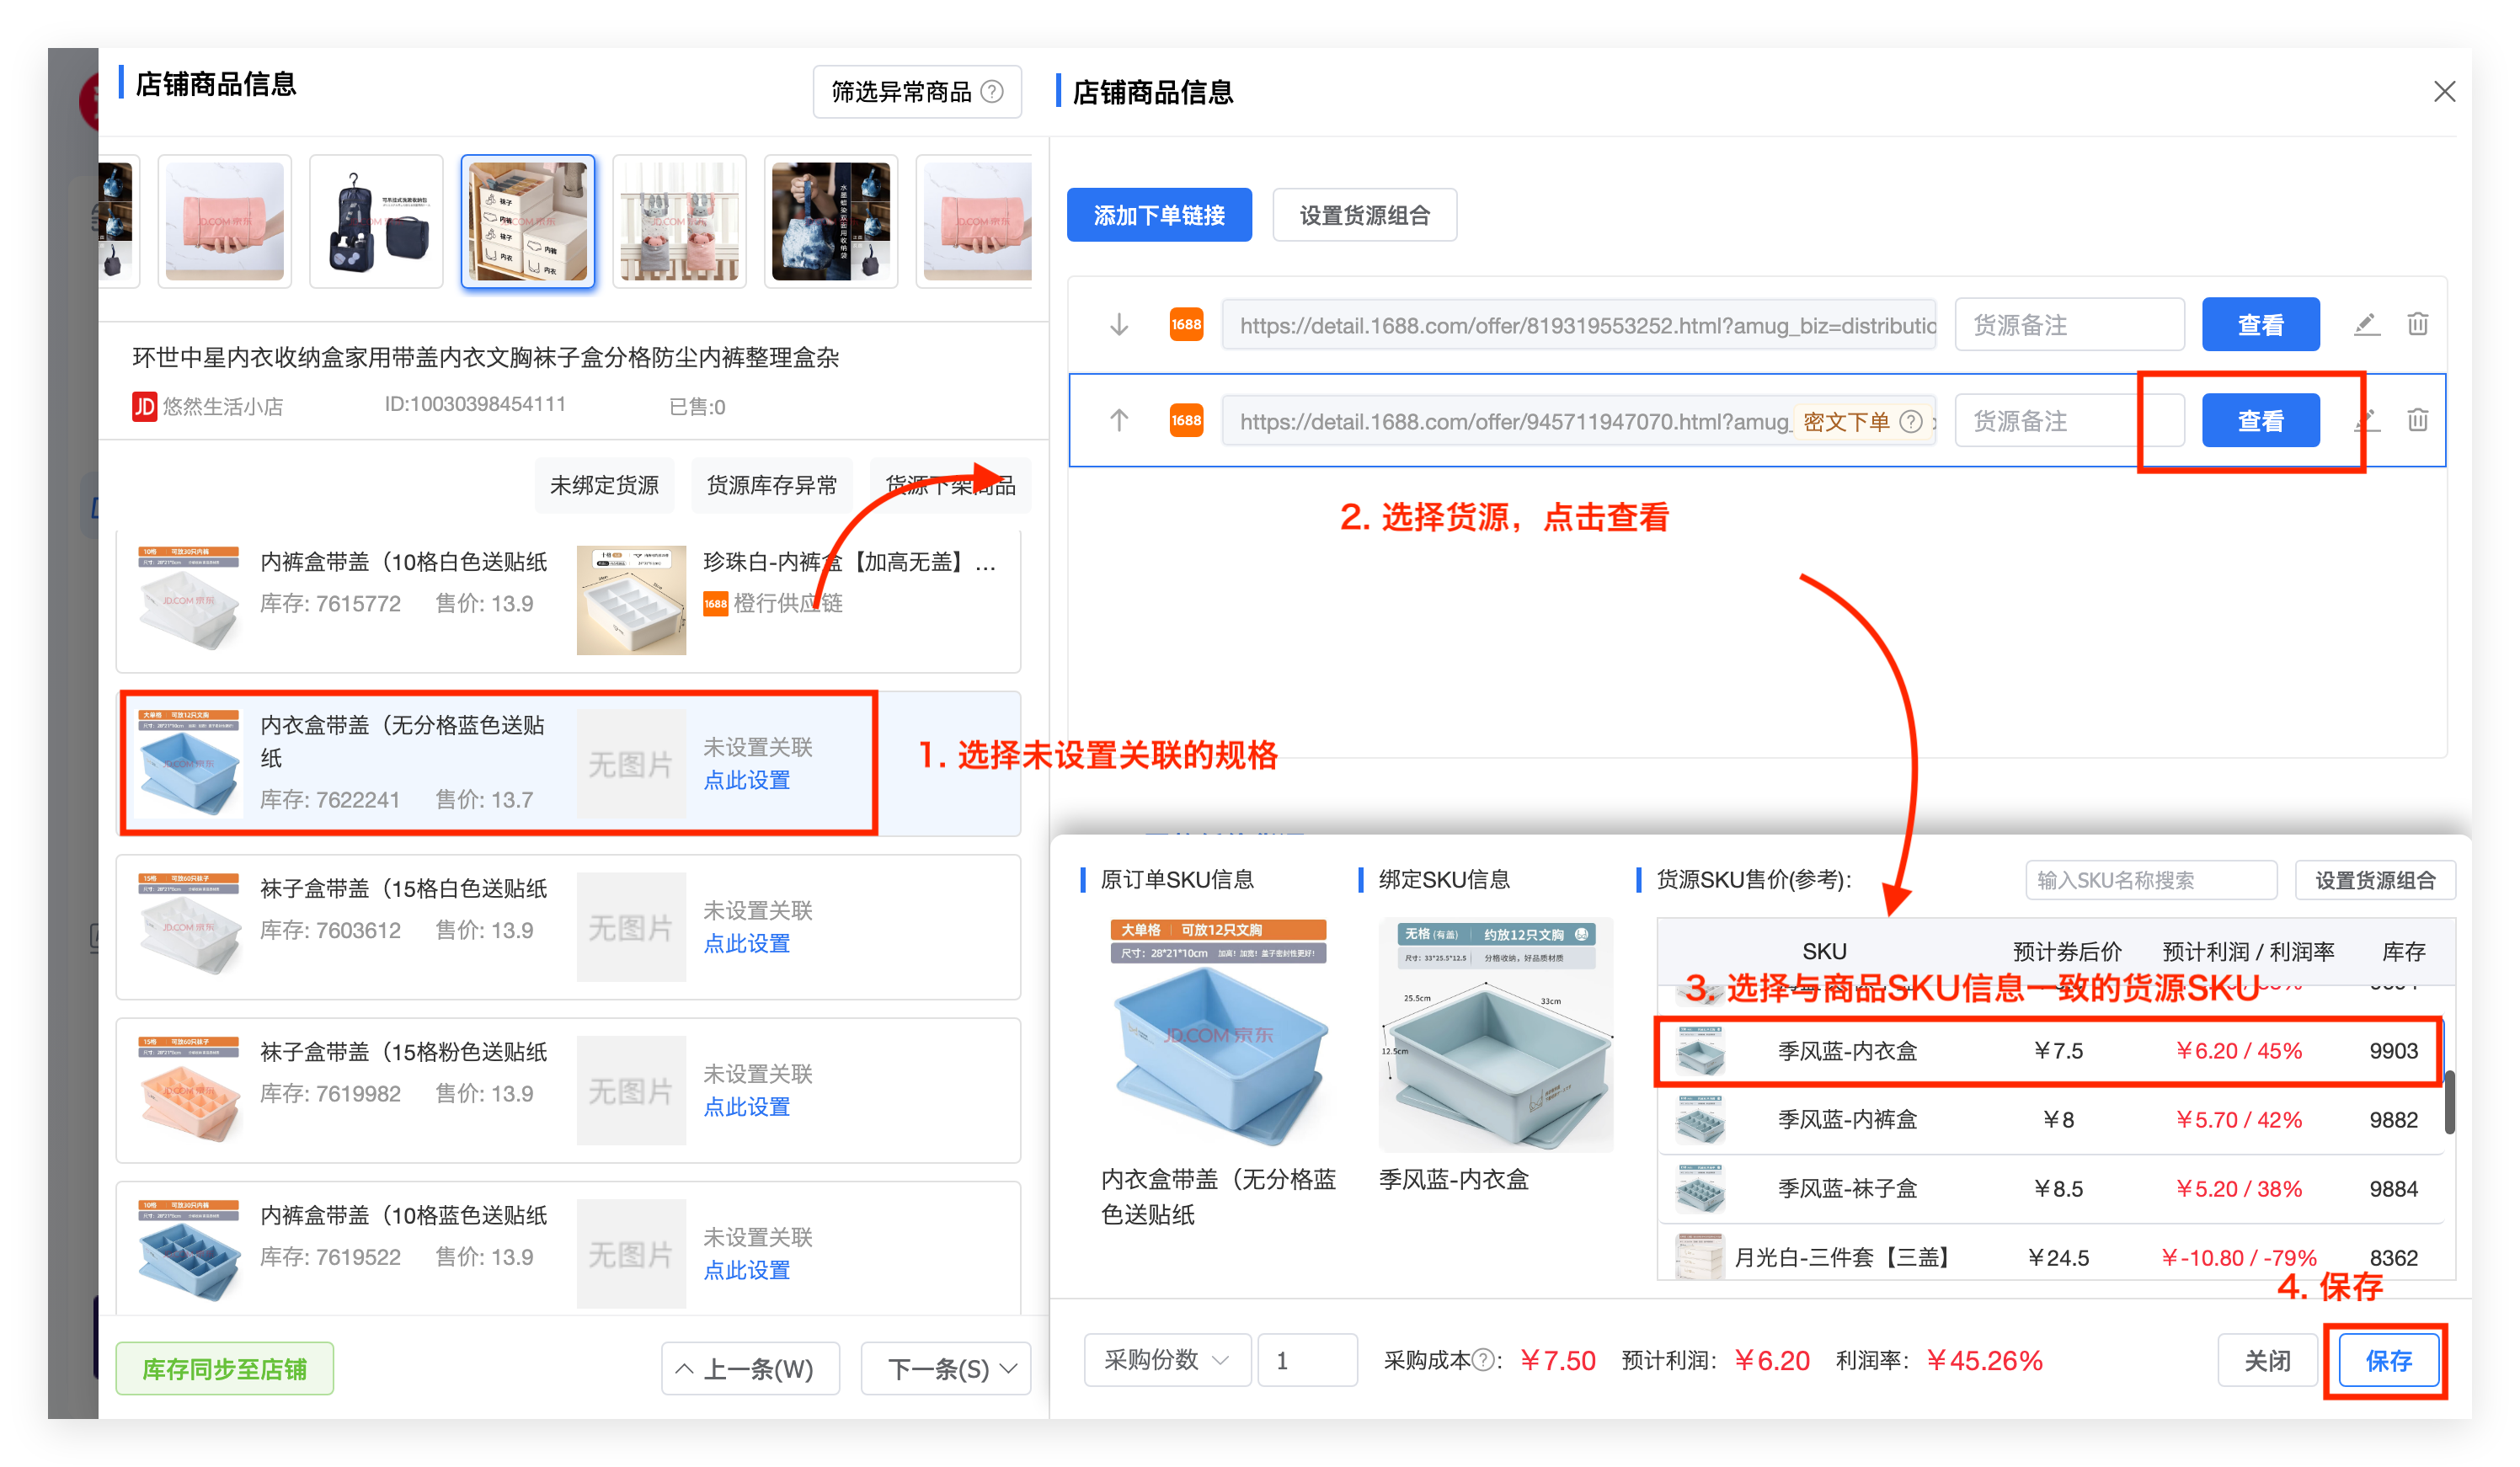This screenshot has width=2520, height=1467.
Task: Click the down arrow on first source link
Action: tap(1119, 325)
